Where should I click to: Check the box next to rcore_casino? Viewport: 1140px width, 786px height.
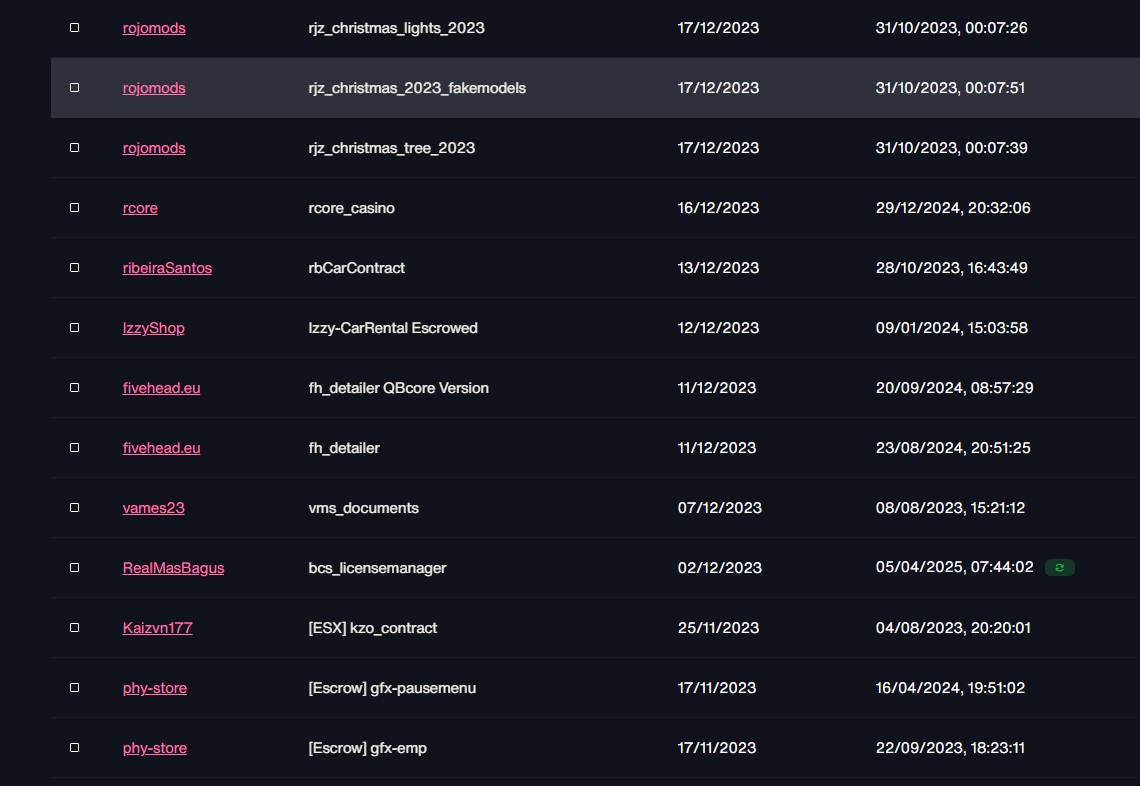tap(74, 208)
